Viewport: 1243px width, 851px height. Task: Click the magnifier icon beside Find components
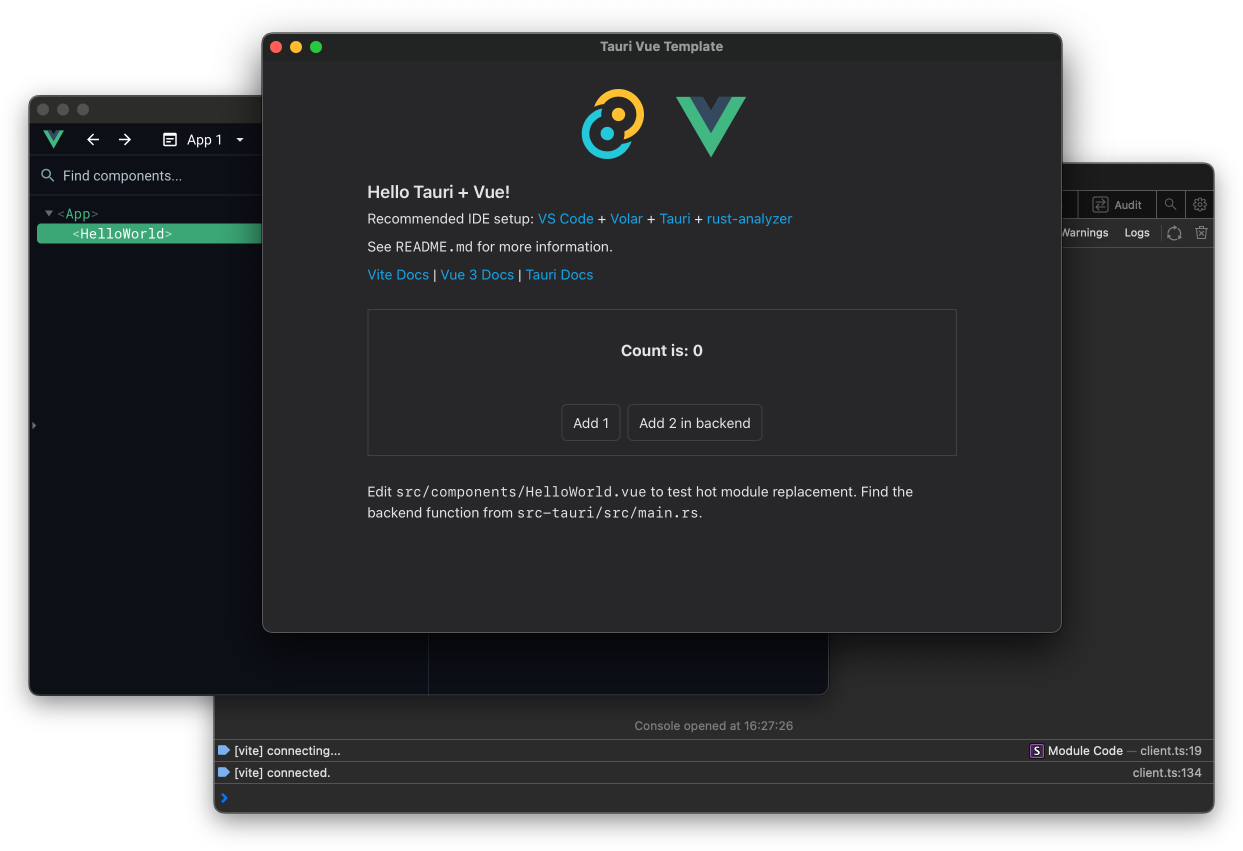click(47, 176)
